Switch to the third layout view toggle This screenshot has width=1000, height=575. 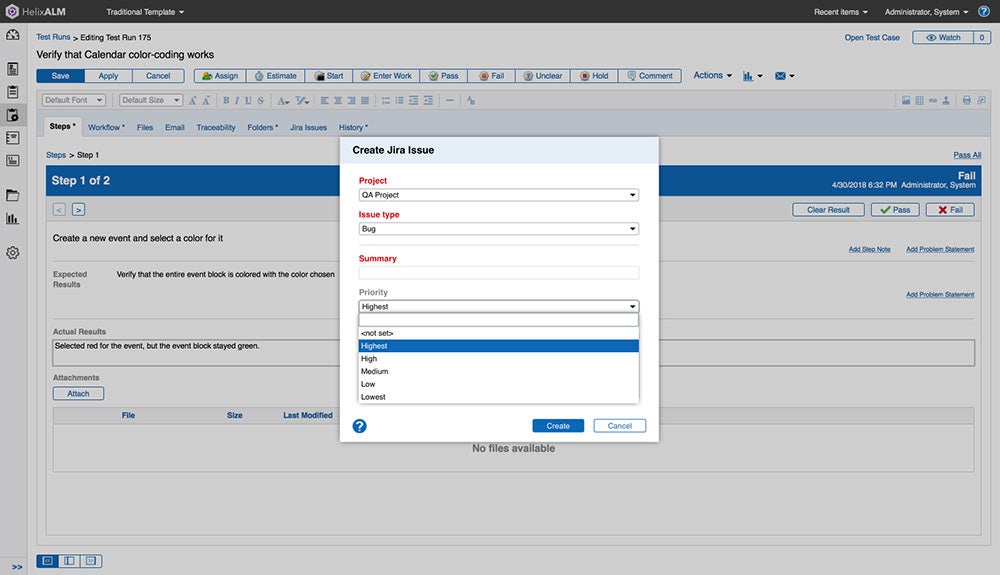tap(91, 561)
